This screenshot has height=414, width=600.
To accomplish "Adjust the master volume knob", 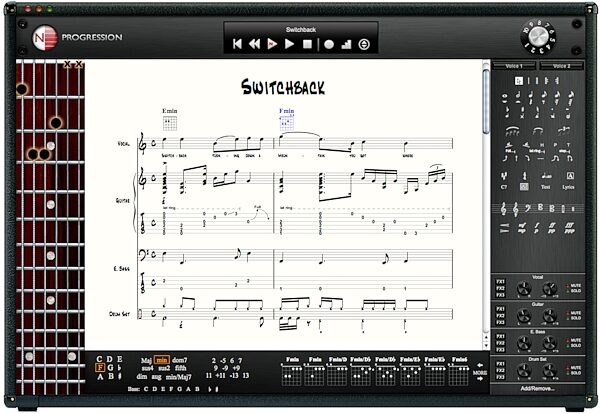I will click(538, 36).
